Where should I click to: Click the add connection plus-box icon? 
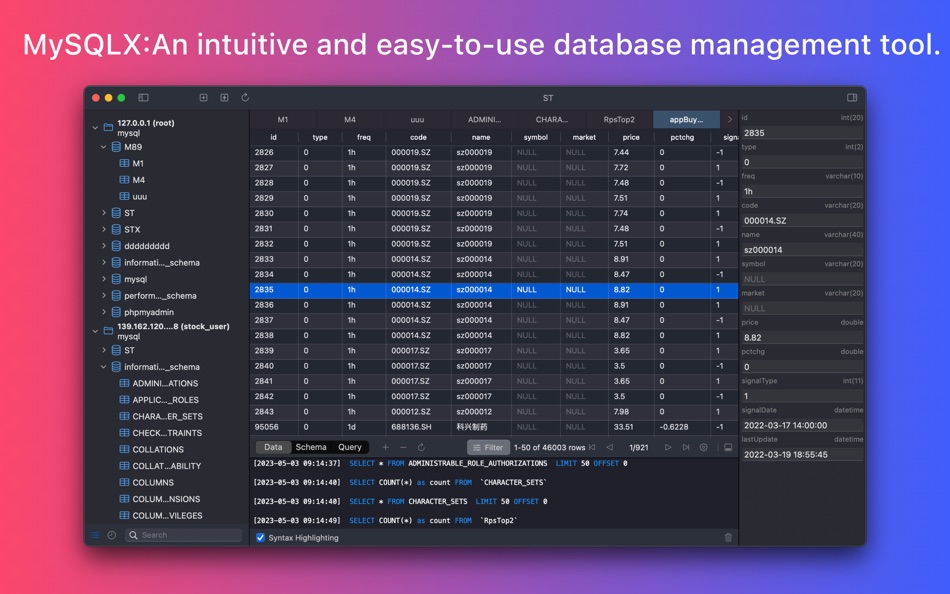(x=204, y=98)
